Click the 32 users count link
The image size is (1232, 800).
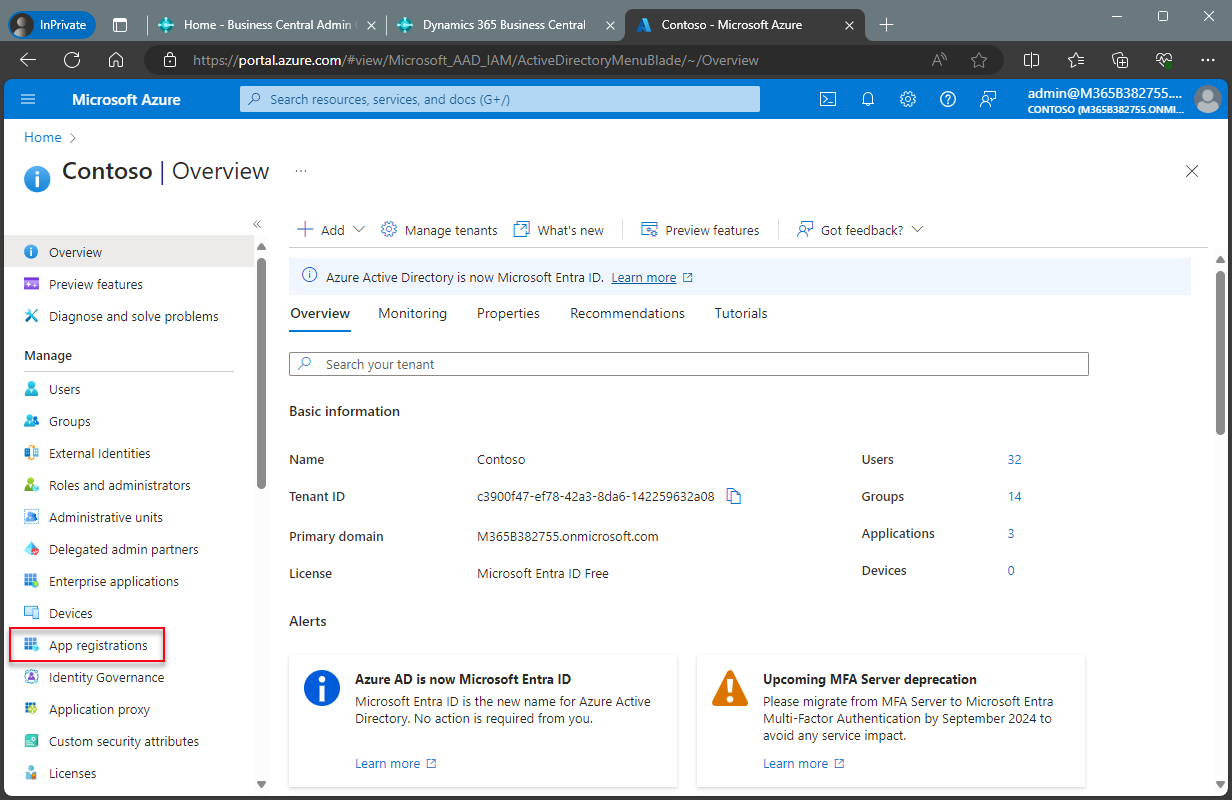point(1014,459)
